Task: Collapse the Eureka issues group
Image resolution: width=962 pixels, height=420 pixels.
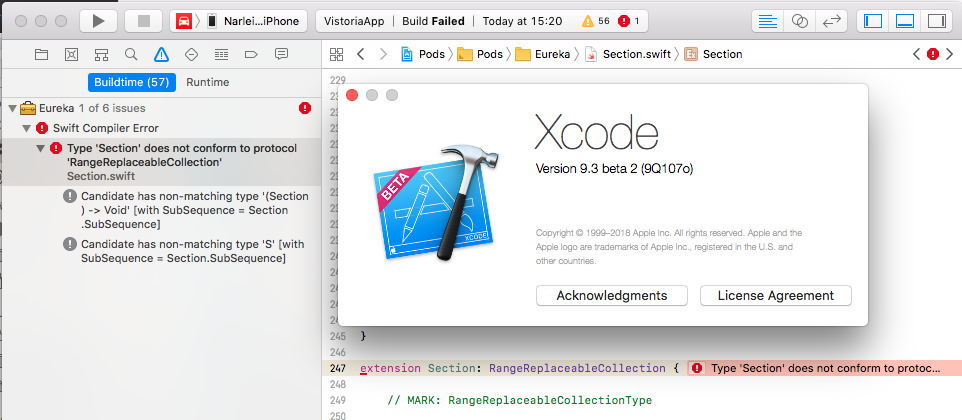Action: (12, 109)
